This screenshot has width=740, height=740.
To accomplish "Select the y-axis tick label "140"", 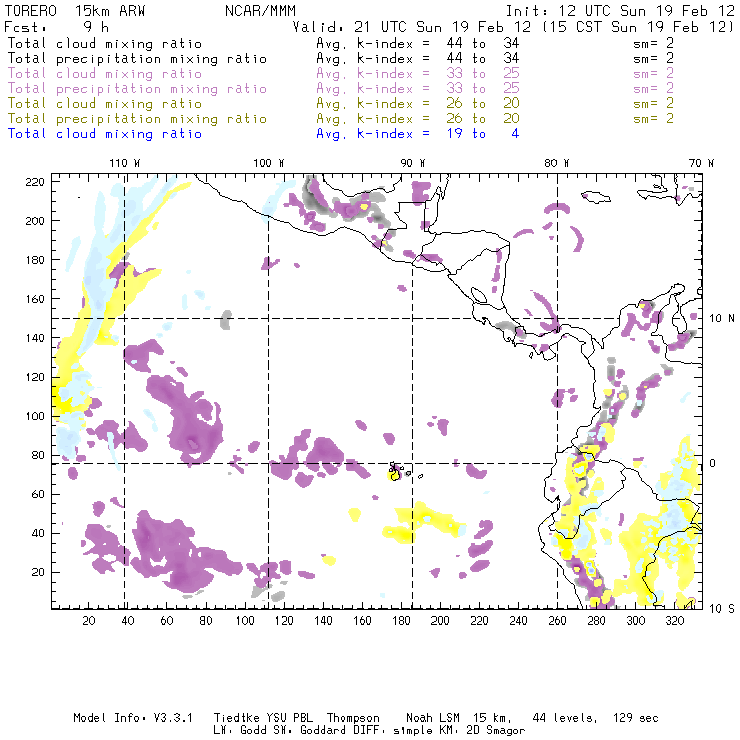I will [x=34, y=338].
